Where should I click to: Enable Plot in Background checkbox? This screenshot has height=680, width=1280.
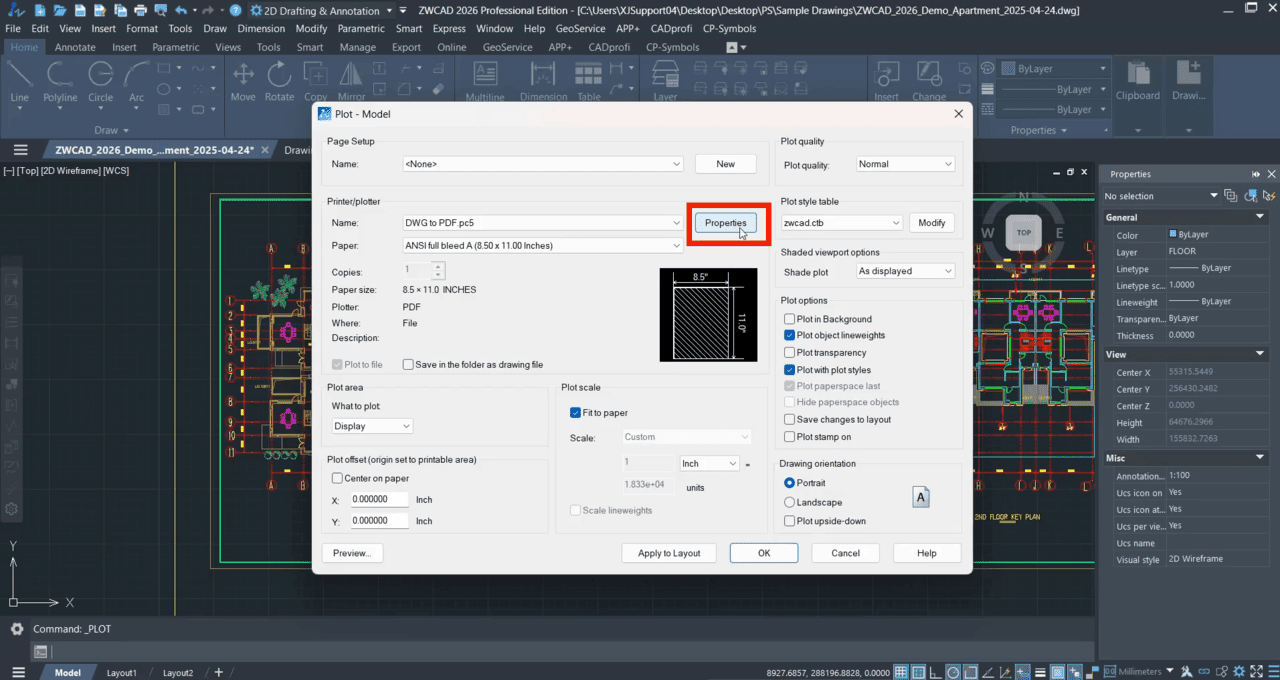[x=790, y=319]
